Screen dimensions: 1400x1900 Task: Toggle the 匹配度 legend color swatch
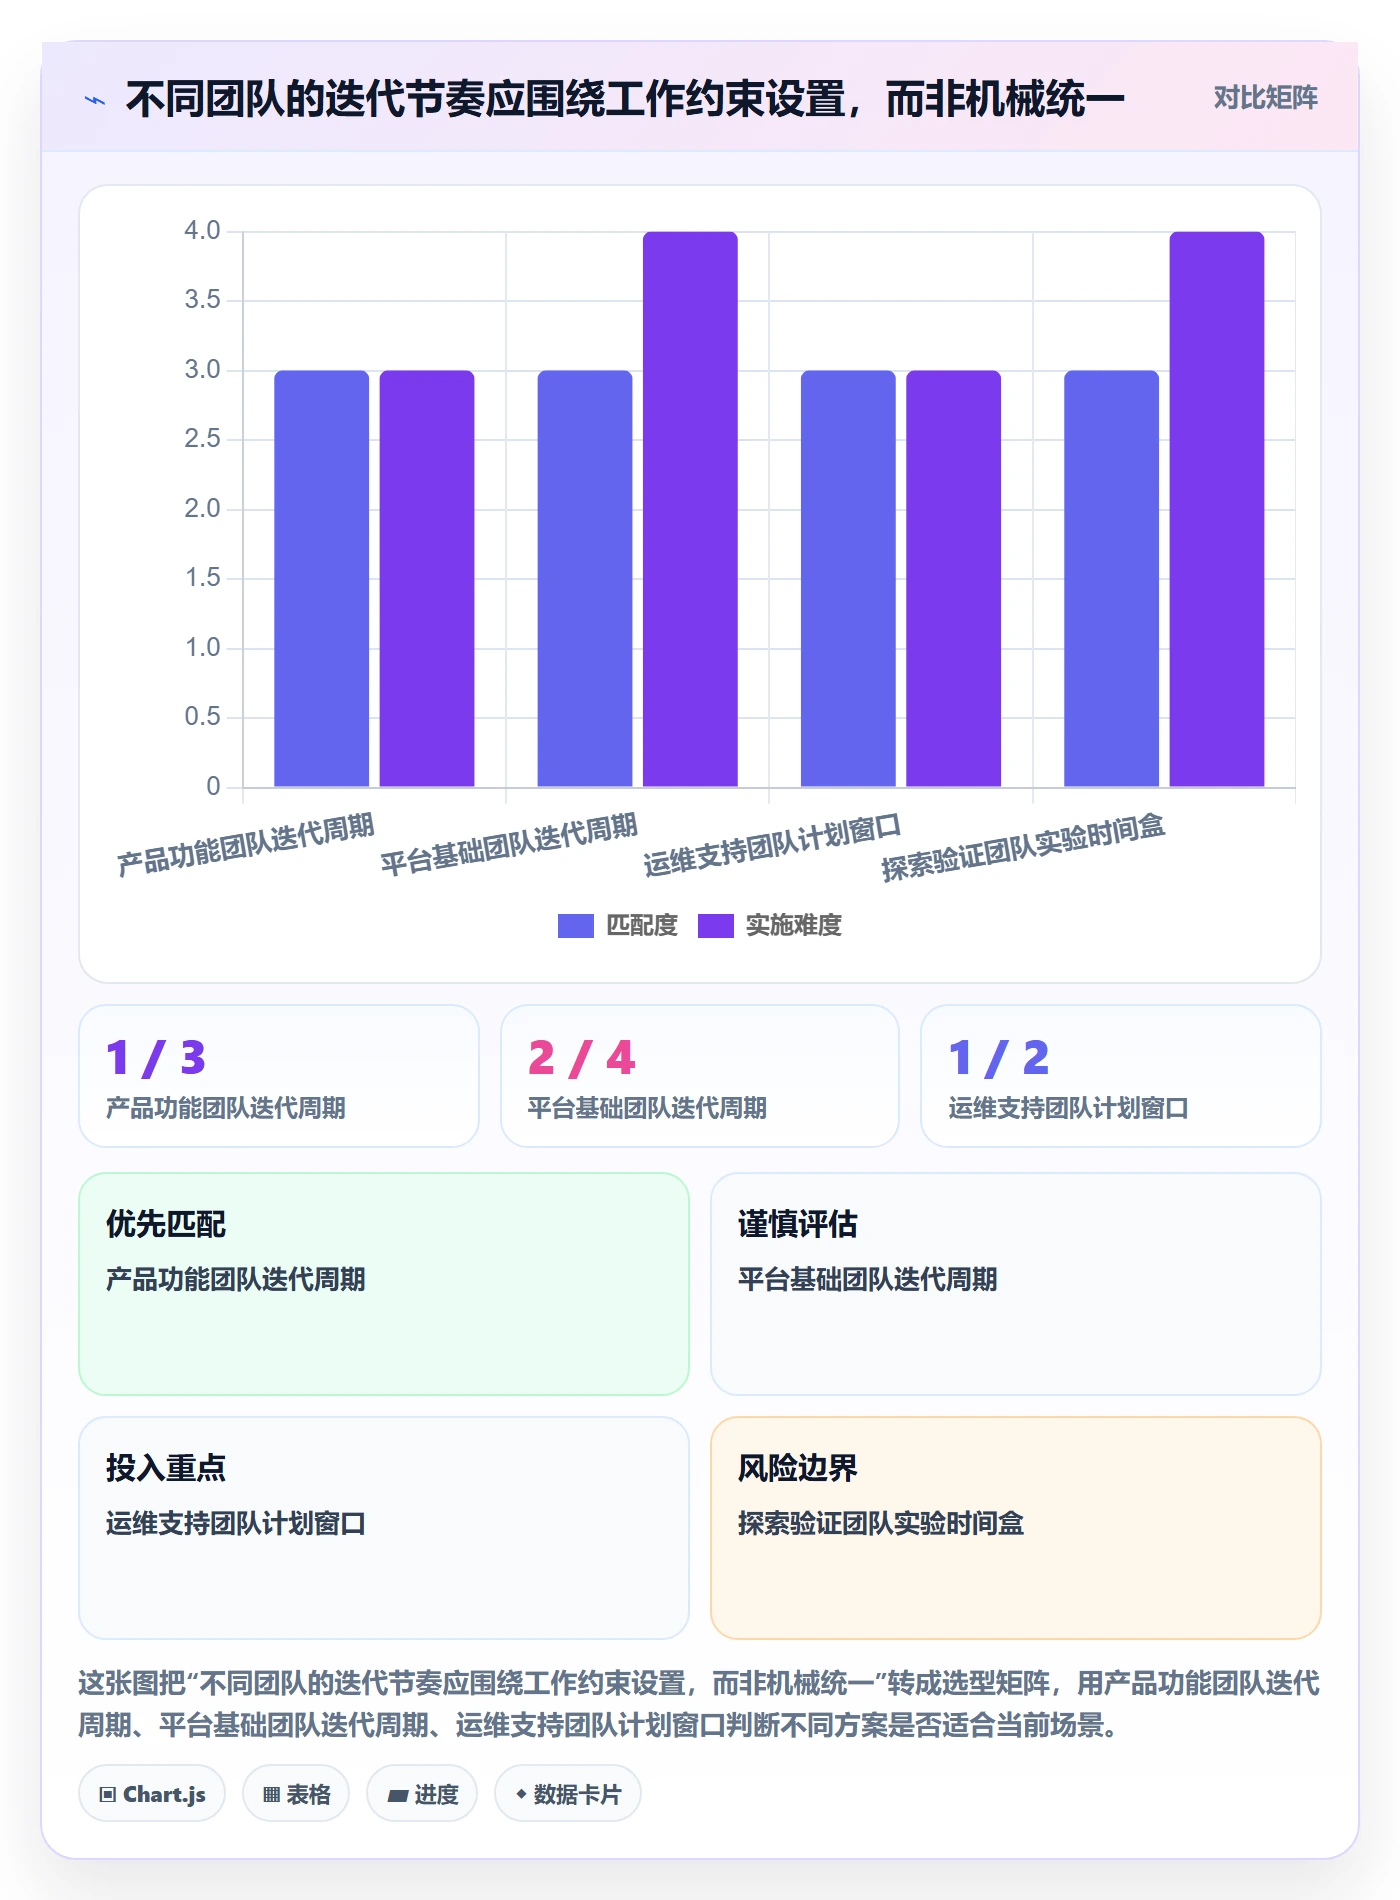pos(576,926)
